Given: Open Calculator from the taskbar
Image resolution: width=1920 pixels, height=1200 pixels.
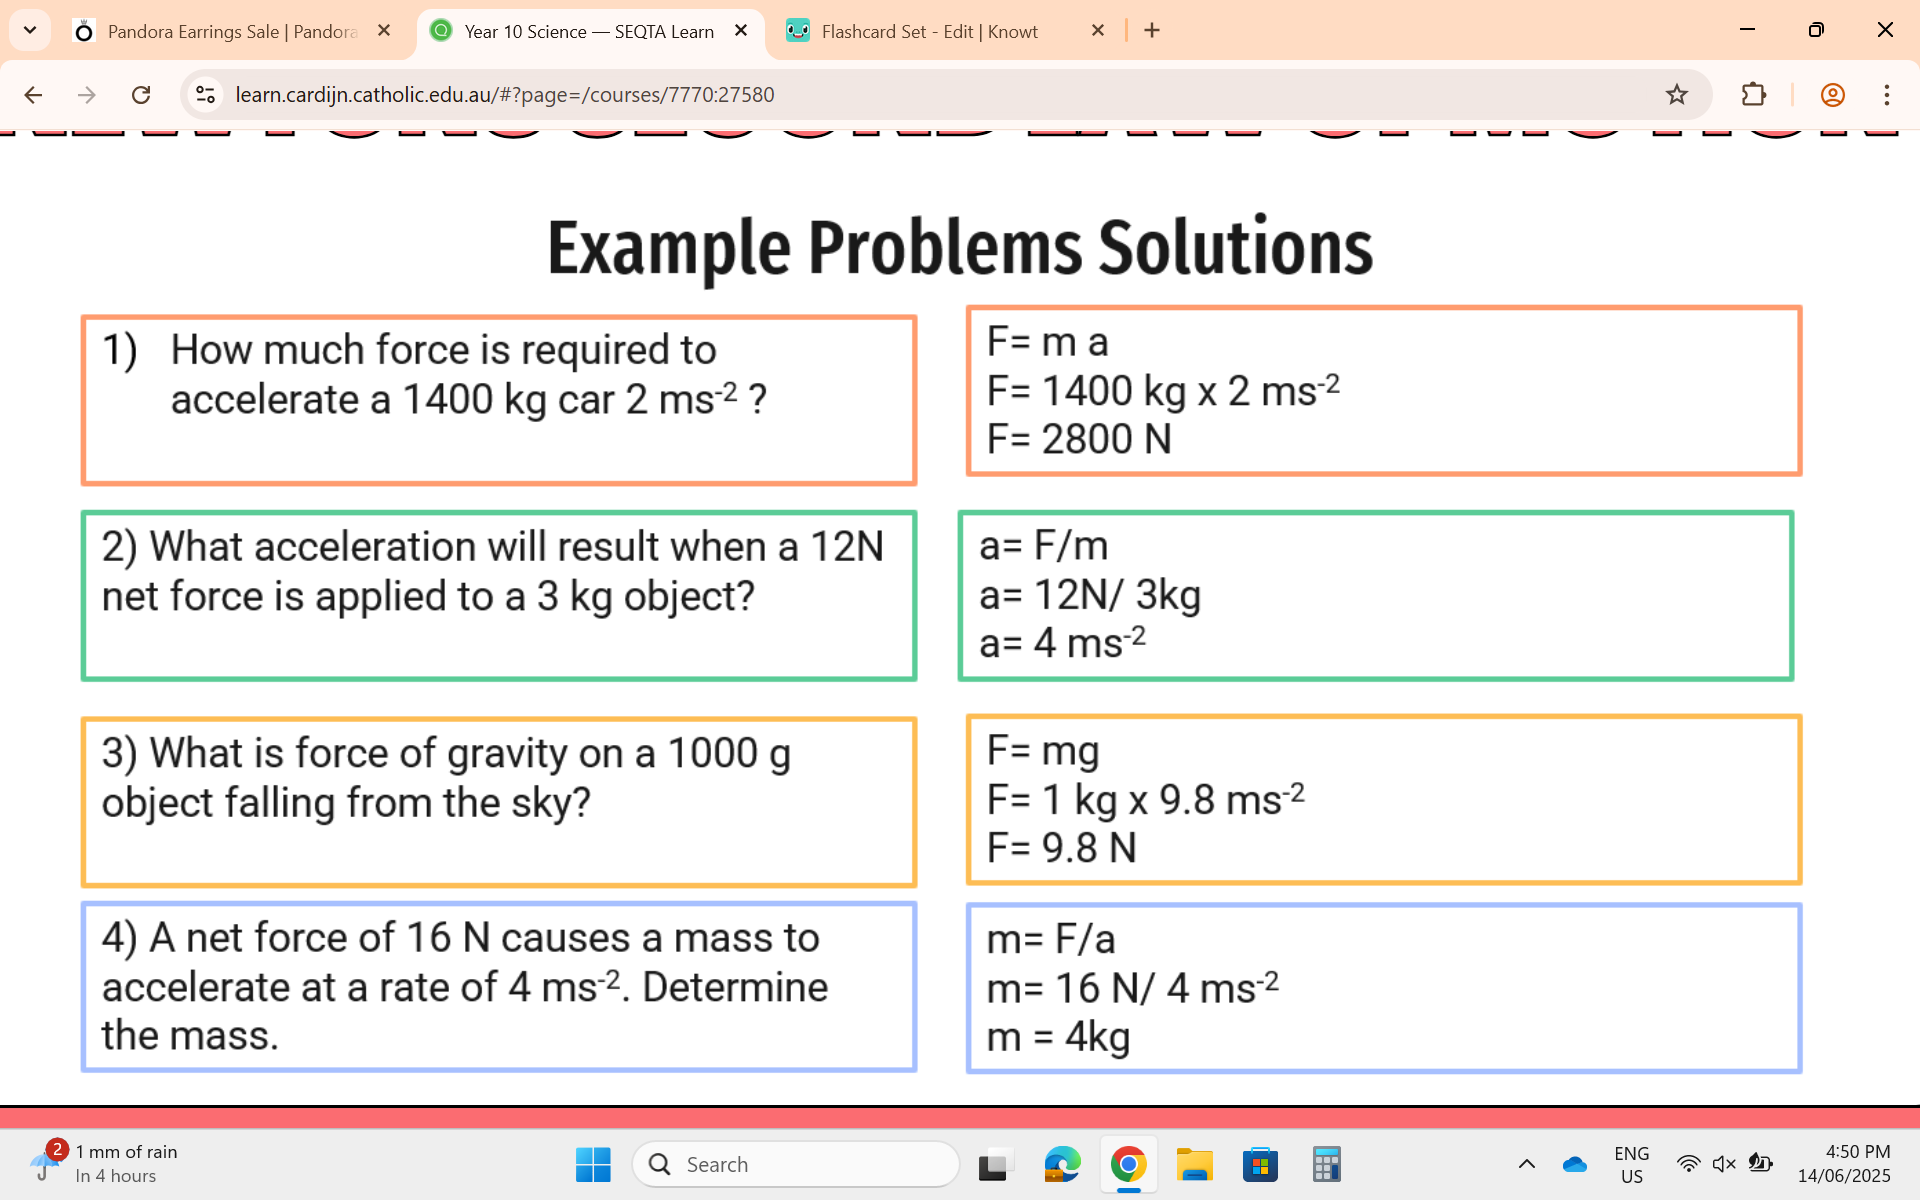Looking at the screenshot, I should (x=1327, y=1165).
